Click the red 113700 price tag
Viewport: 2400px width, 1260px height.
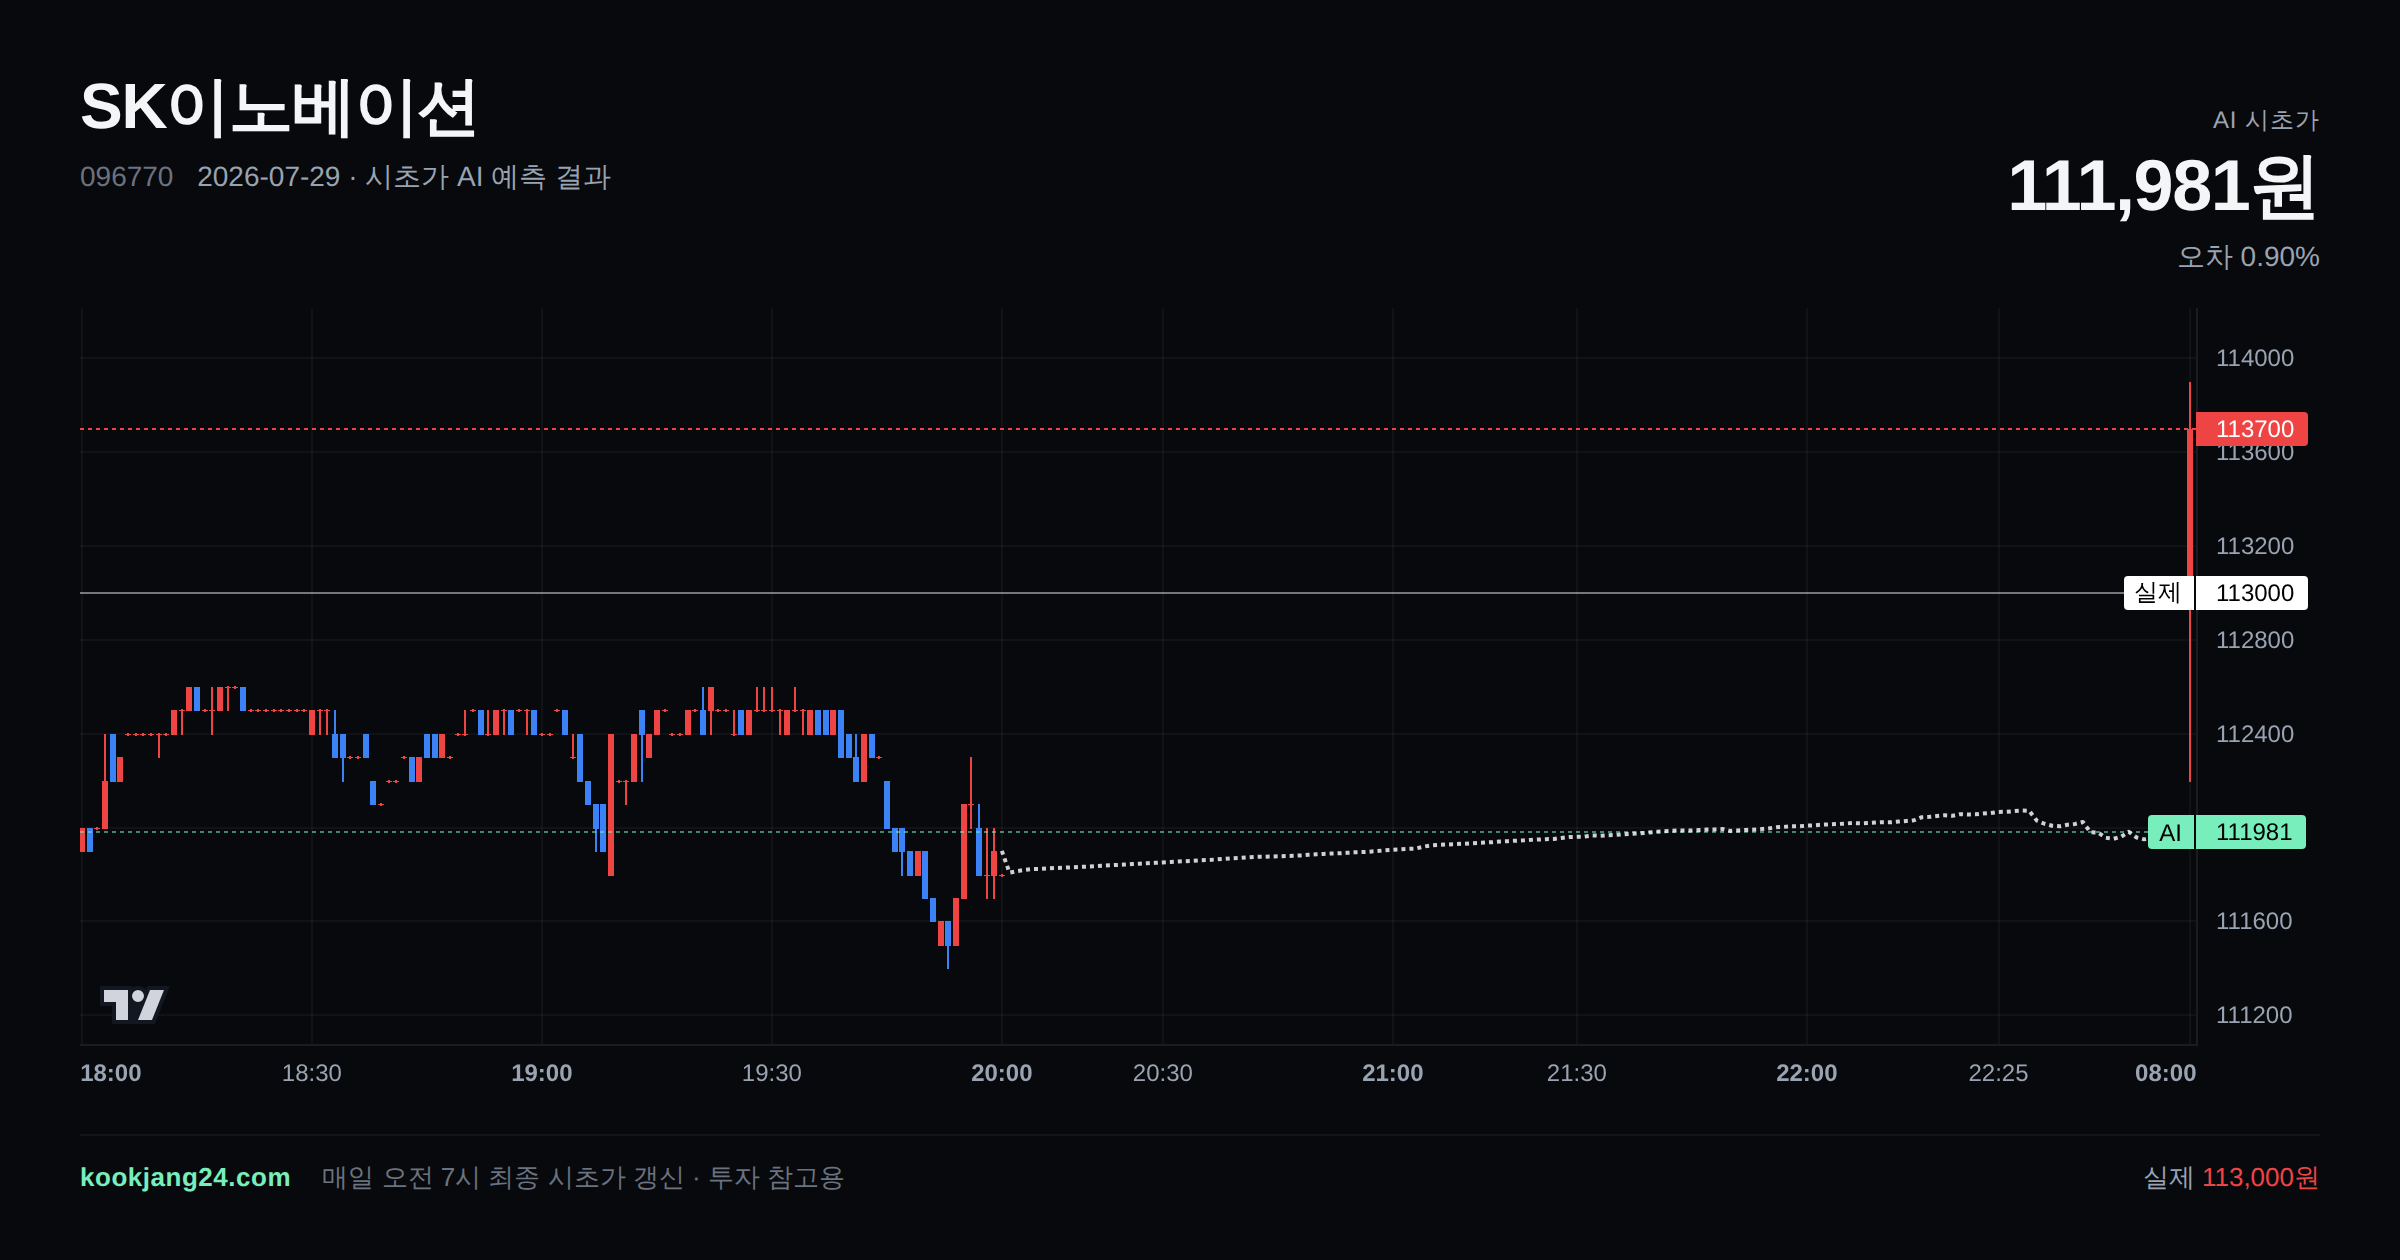pos(2252,429)
